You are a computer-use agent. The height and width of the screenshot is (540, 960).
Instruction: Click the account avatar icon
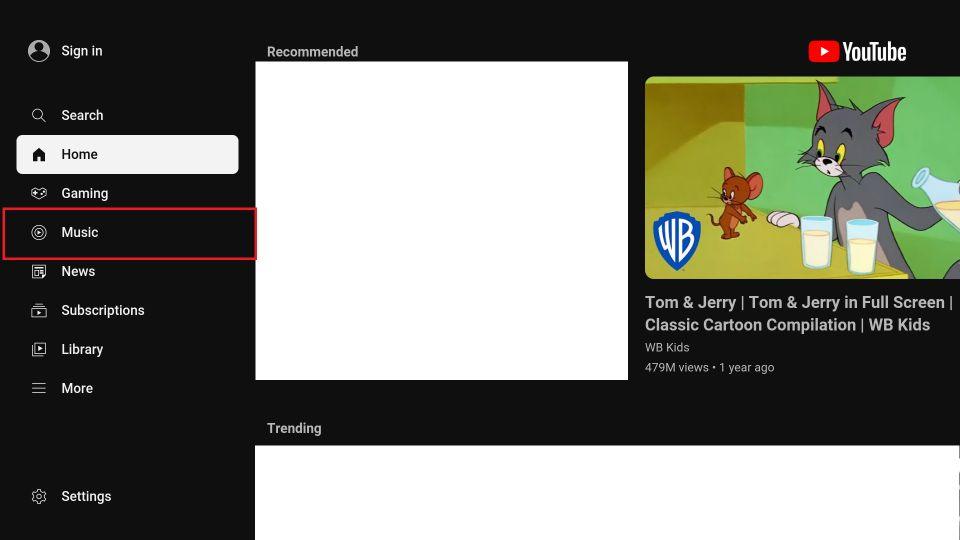[x=39, y=51]
